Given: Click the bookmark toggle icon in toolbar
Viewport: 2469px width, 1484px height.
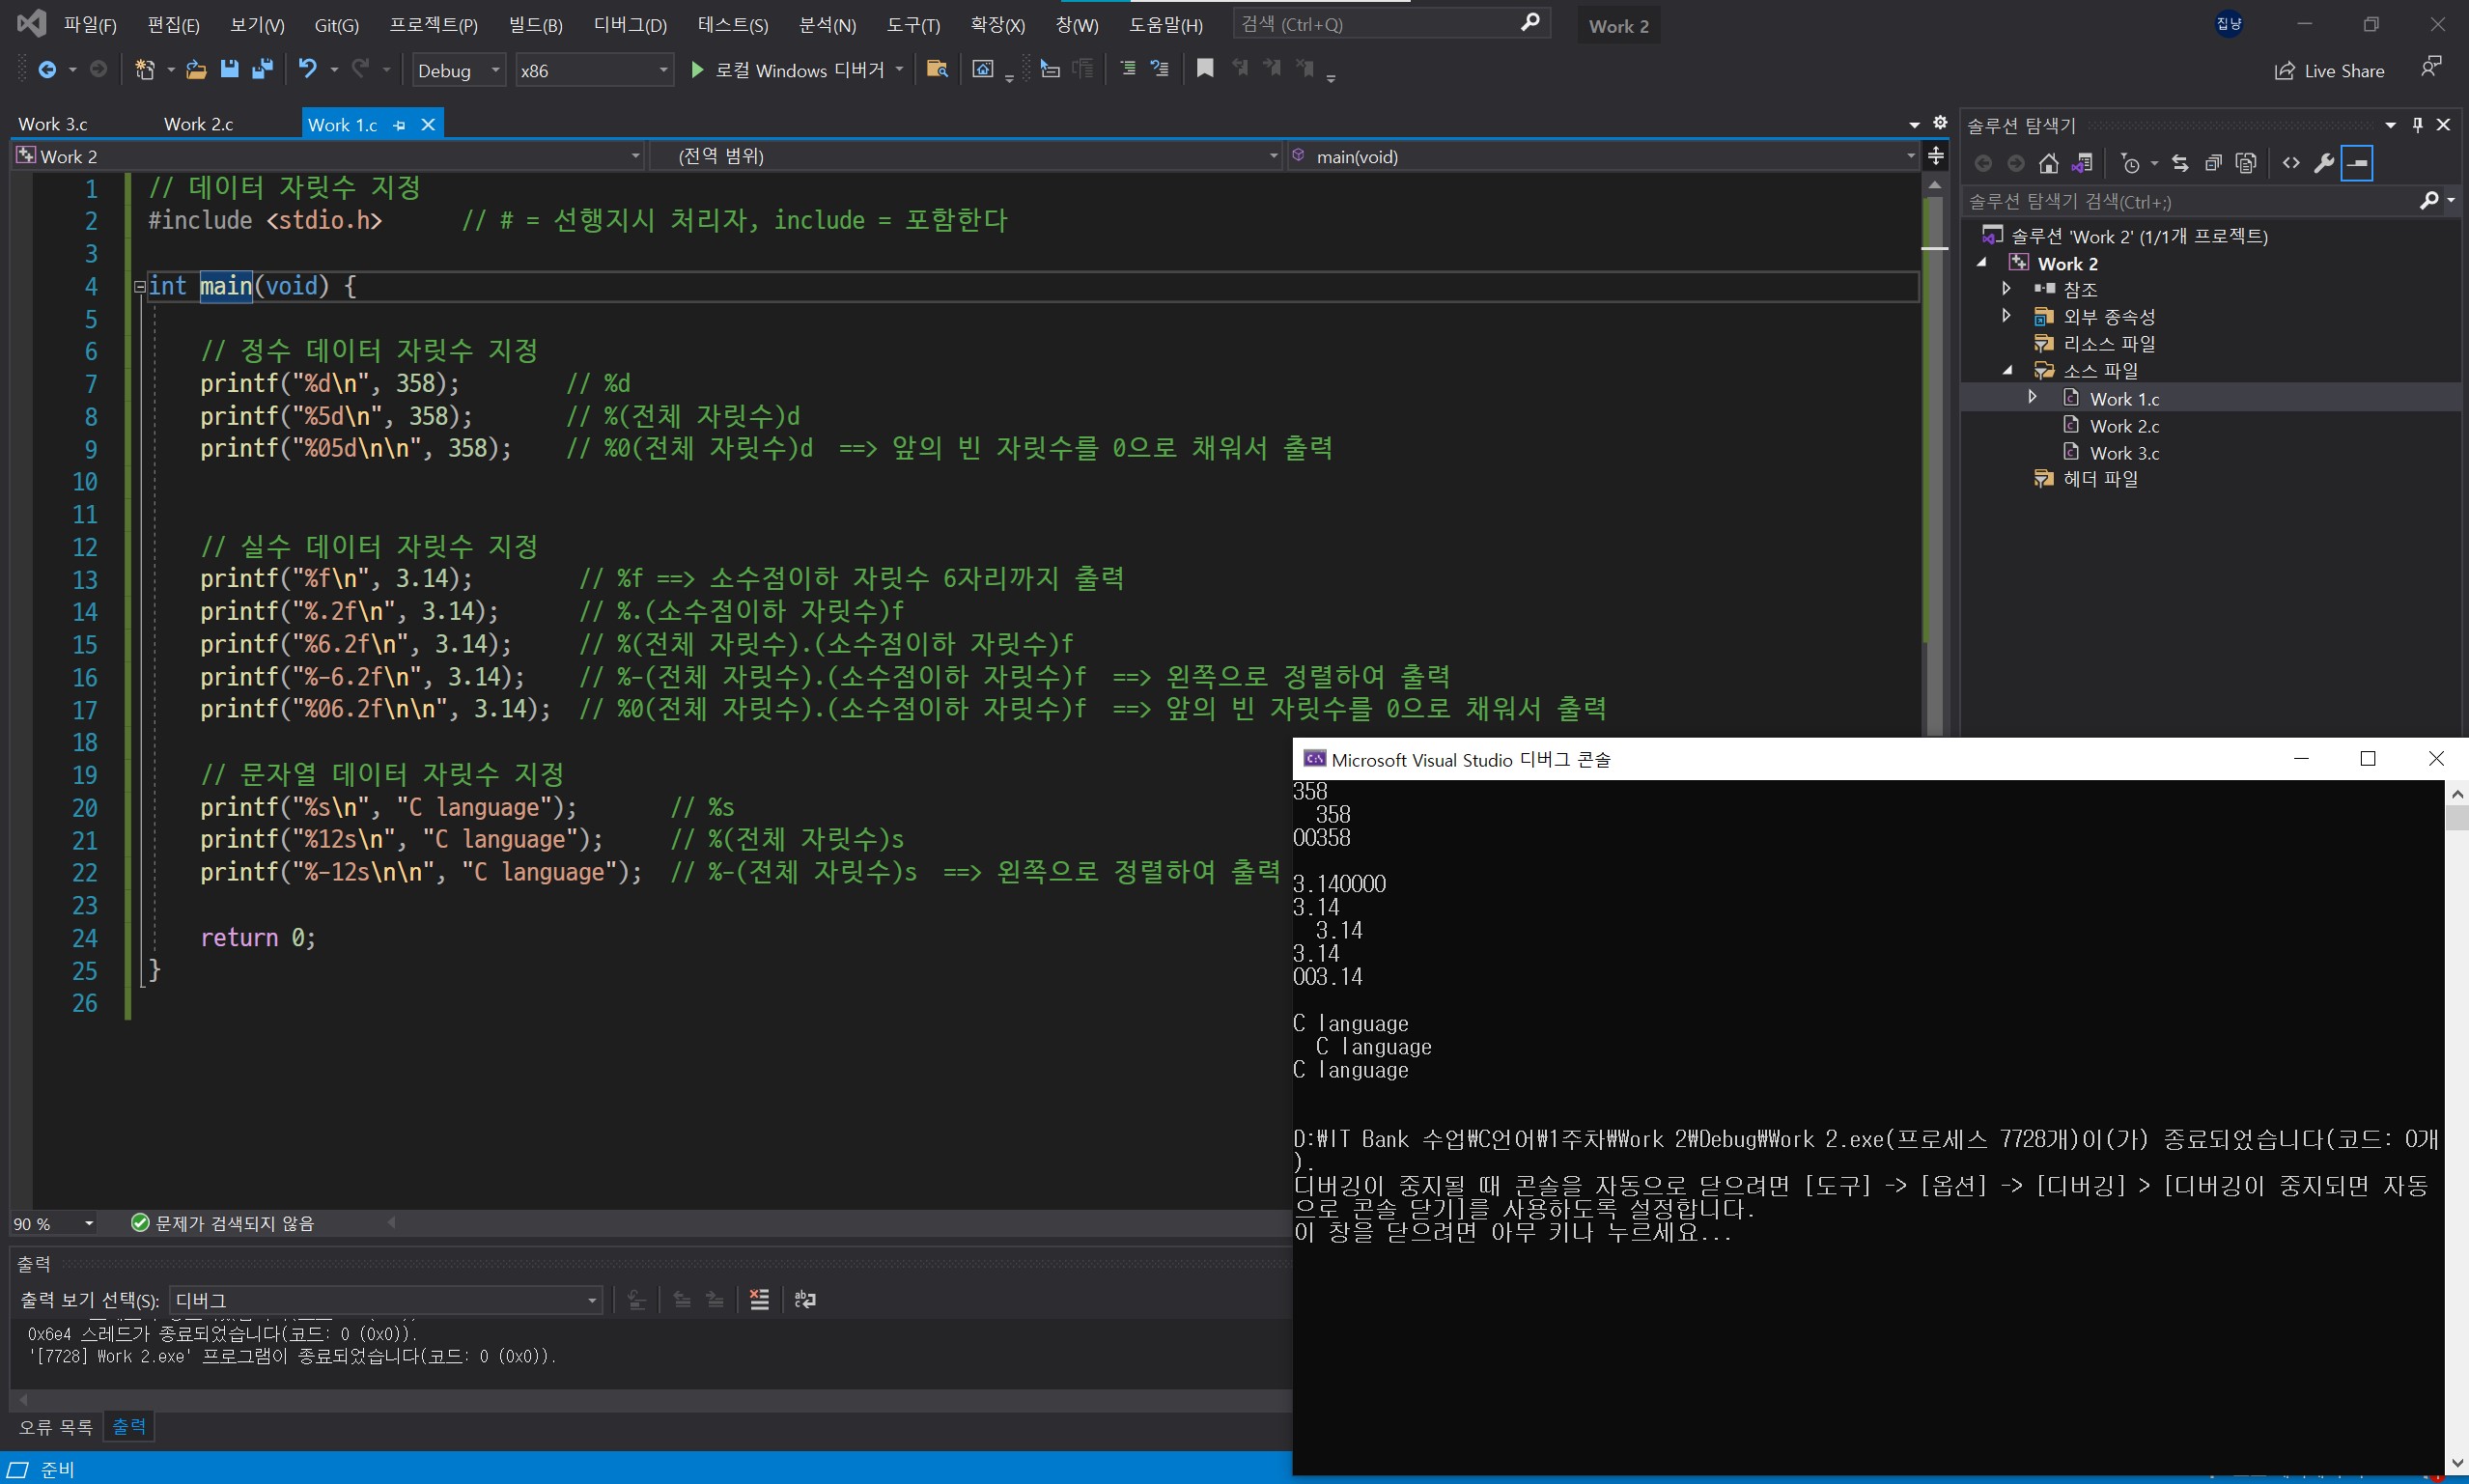Looking at the screenshot, I should tap(1205, 69).
